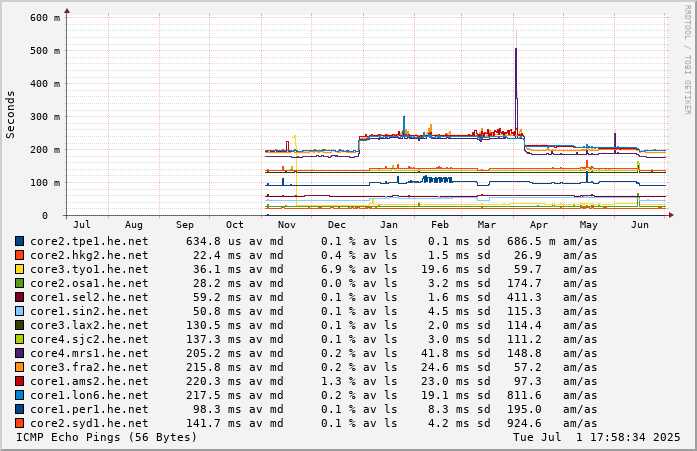The image size is (697, 451).
Task: Click the core1.lon6.he.net blue swatch
Action: click(x=20, y=395)
